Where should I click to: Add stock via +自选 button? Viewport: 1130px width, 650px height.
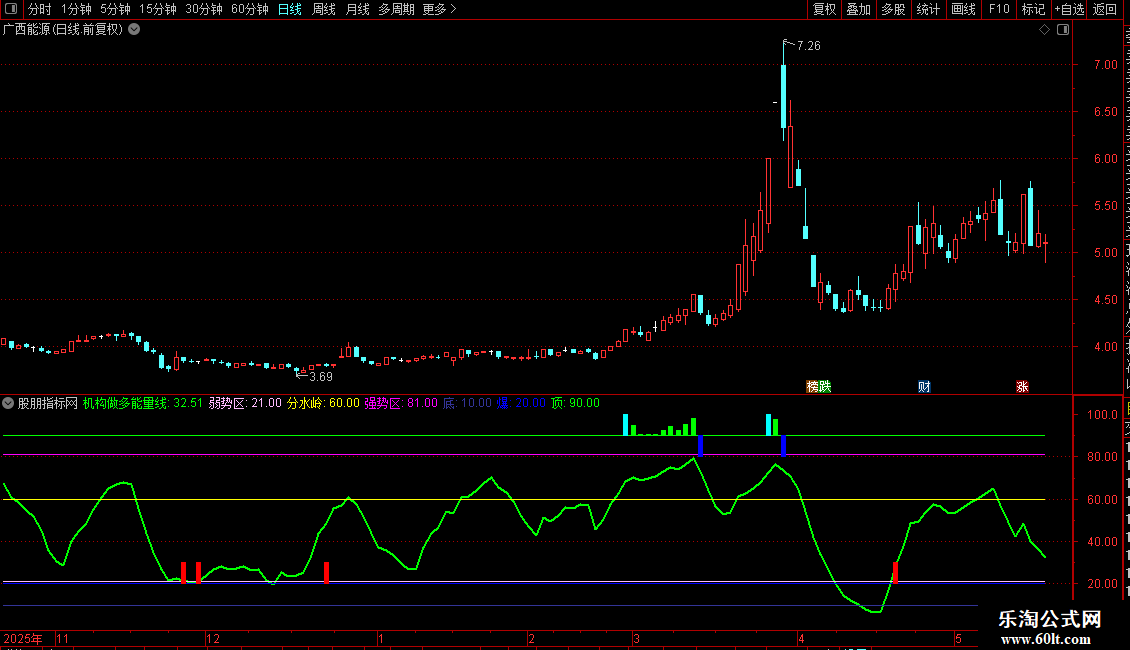tap(1069, 9)
